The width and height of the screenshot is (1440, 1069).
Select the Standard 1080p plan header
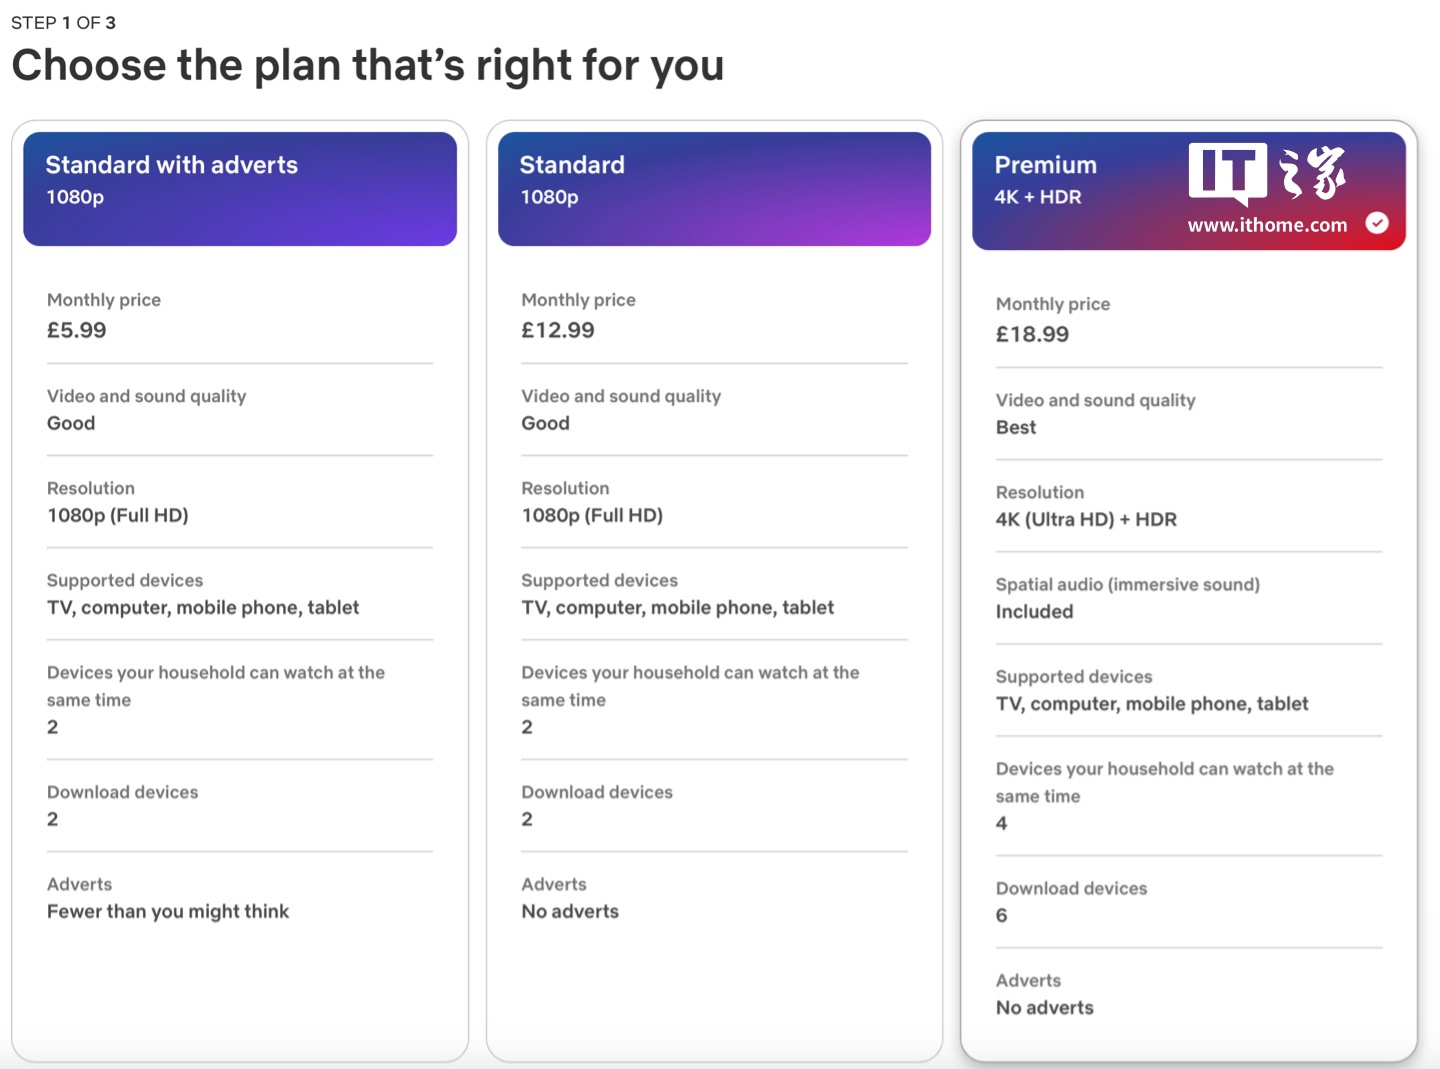click(x=714, y=189)
